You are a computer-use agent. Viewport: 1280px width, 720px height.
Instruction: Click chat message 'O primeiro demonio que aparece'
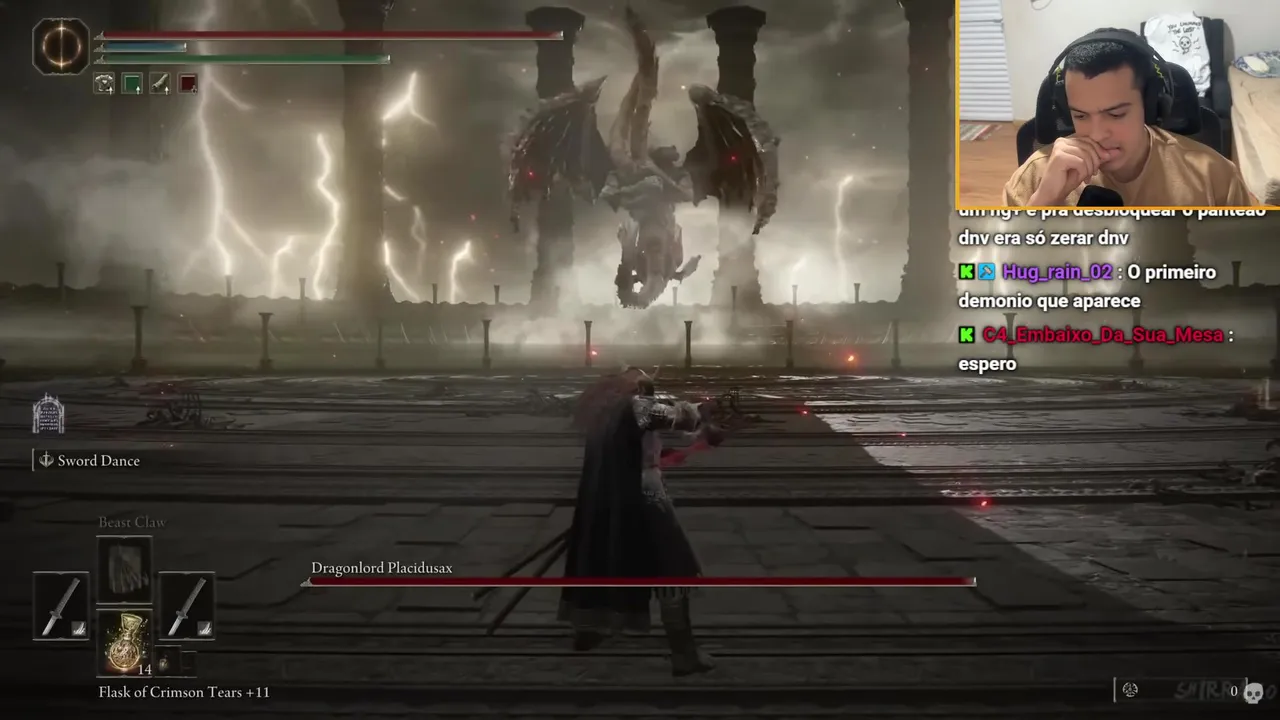1087,286
